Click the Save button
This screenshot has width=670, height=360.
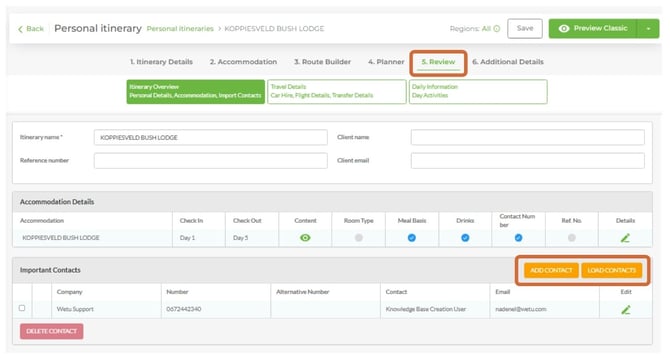pos(525,29)
